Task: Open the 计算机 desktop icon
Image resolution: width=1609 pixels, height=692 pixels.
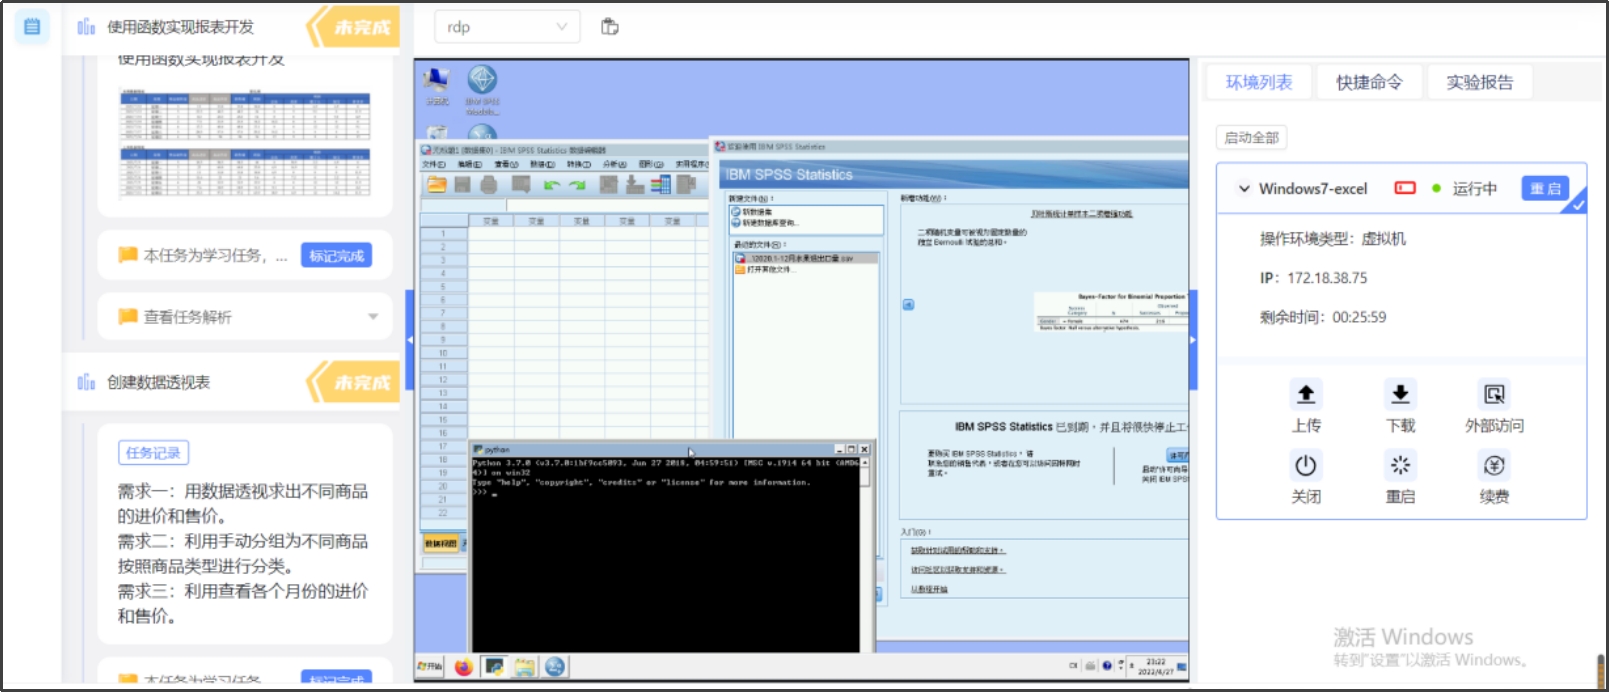Action: tap(436, 87)
